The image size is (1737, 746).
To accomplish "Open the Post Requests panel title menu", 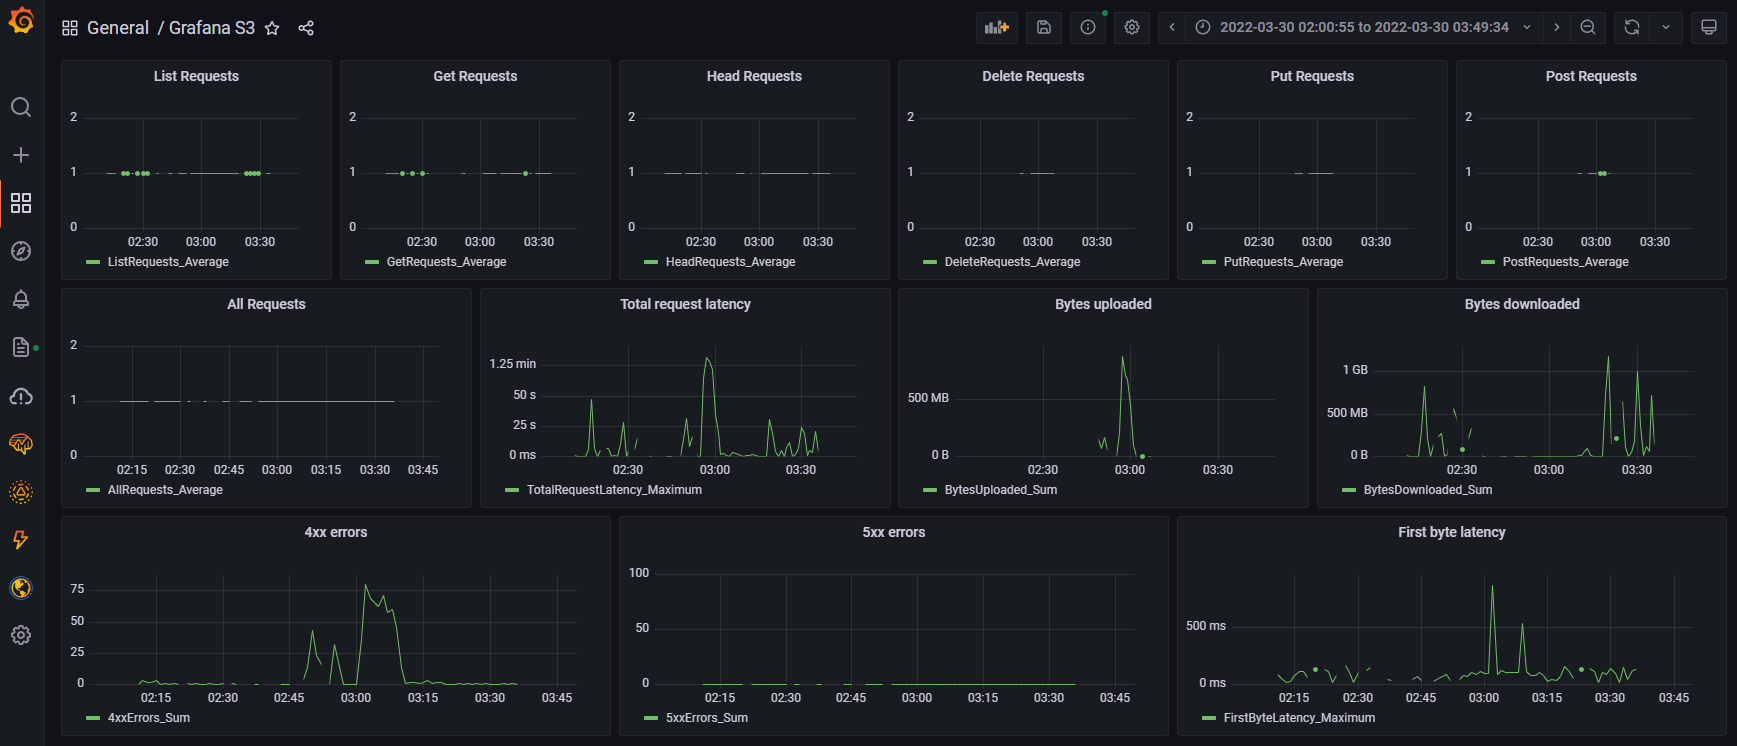I will [x=1591, y=76].
